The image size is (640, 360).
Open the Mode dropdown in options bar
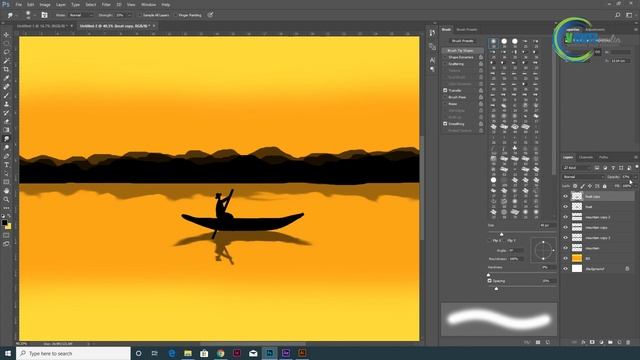point(80,15)
